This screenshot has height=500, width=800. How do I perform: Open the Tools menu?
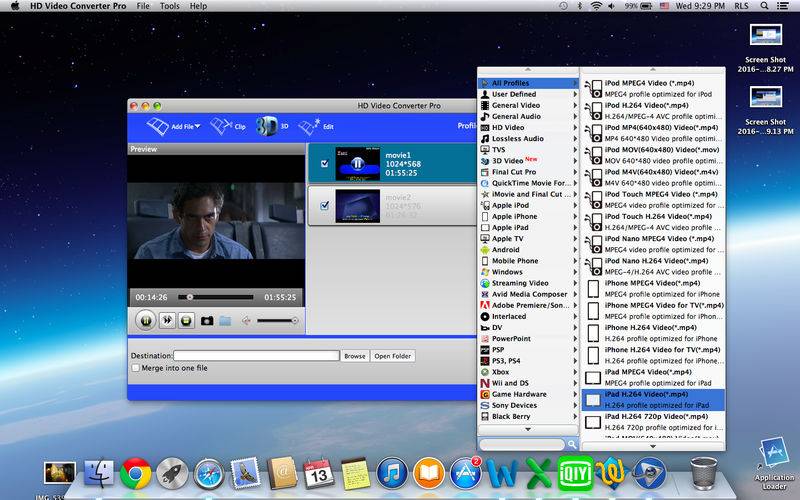coord(169,6)
